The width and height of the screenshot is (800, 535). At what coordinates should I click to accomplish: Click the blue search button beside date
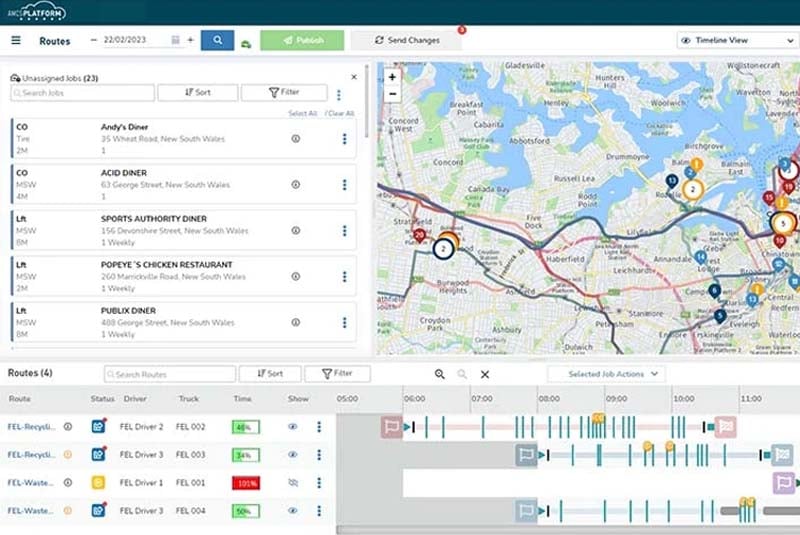click(x=217, y=41)
